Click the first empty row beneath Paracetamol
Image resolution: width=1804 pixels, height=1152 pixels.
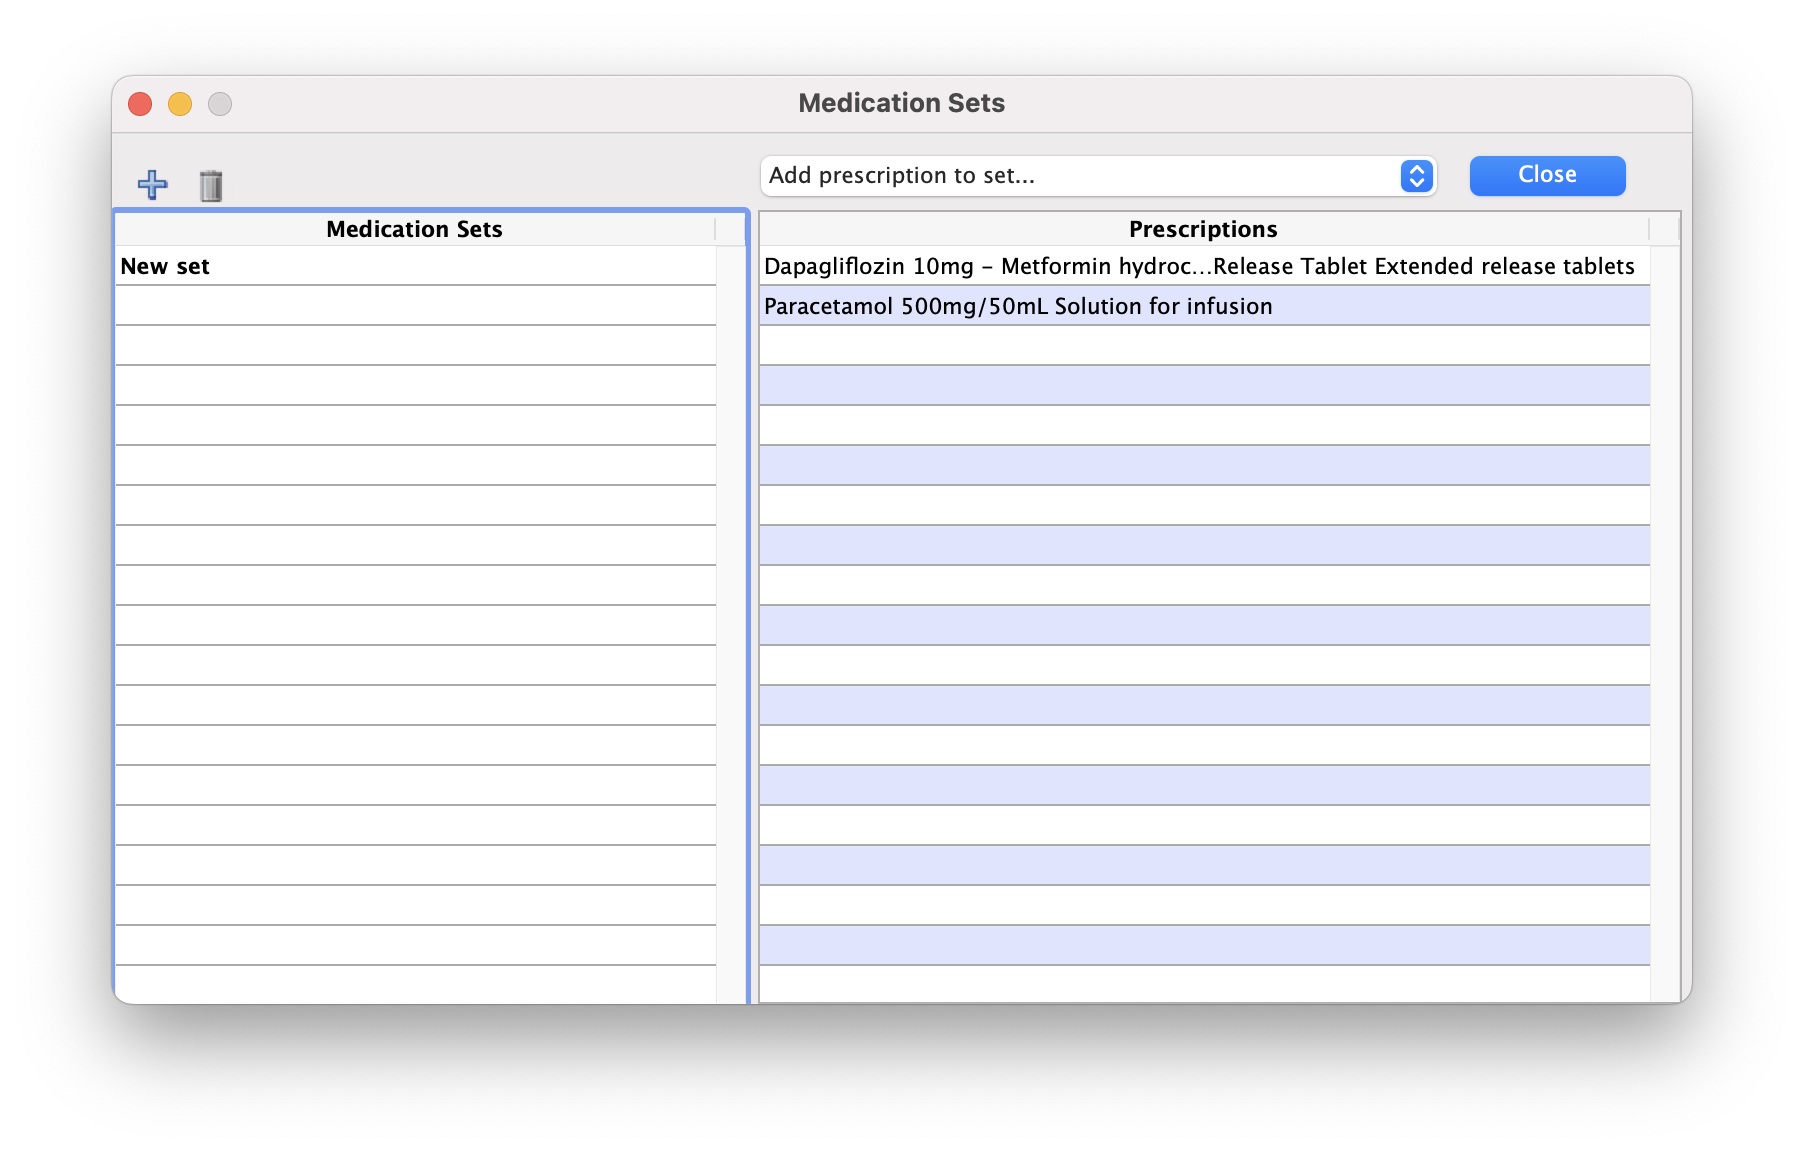(x=1200, y=346)
